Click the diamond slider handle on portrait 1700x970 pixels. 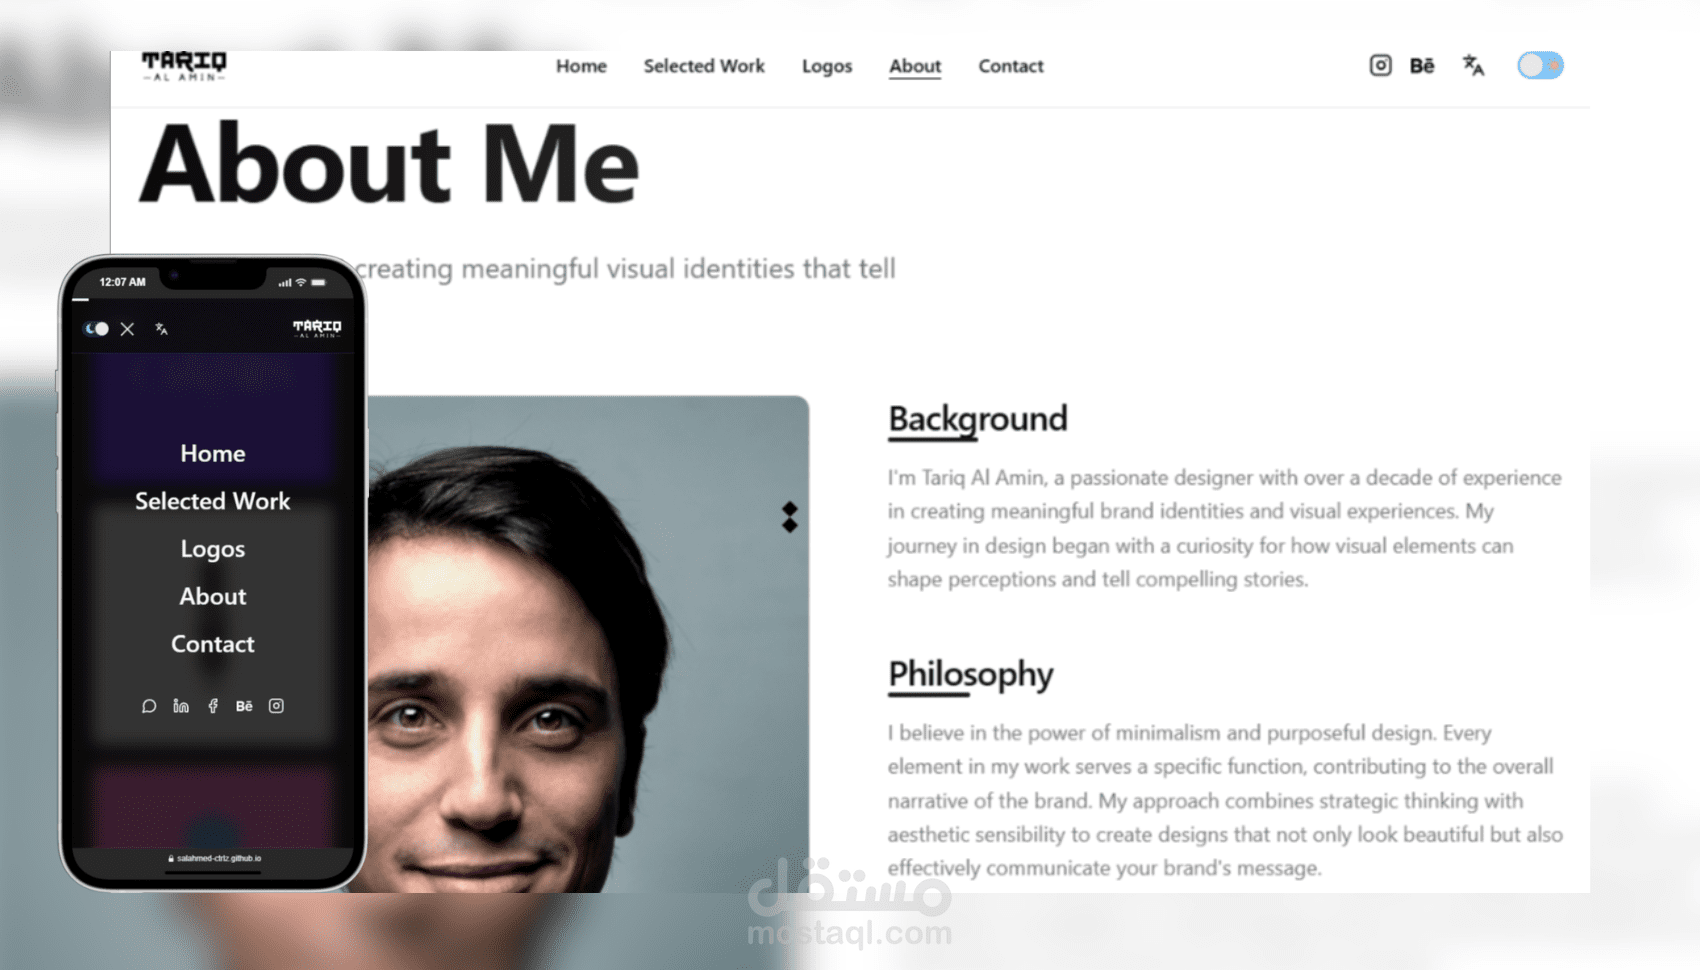click(x=790, y=517)
